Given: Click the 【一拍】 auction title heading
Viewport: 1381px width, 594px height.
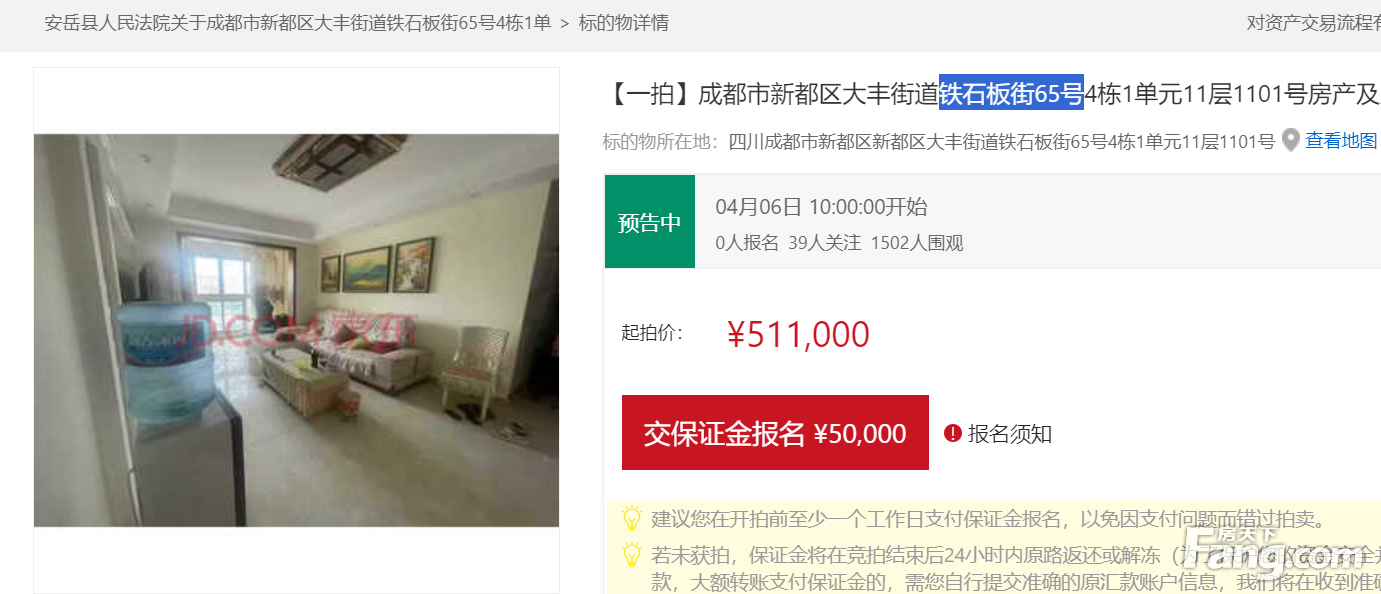Looking at the screenshot, I should point(990,94).
